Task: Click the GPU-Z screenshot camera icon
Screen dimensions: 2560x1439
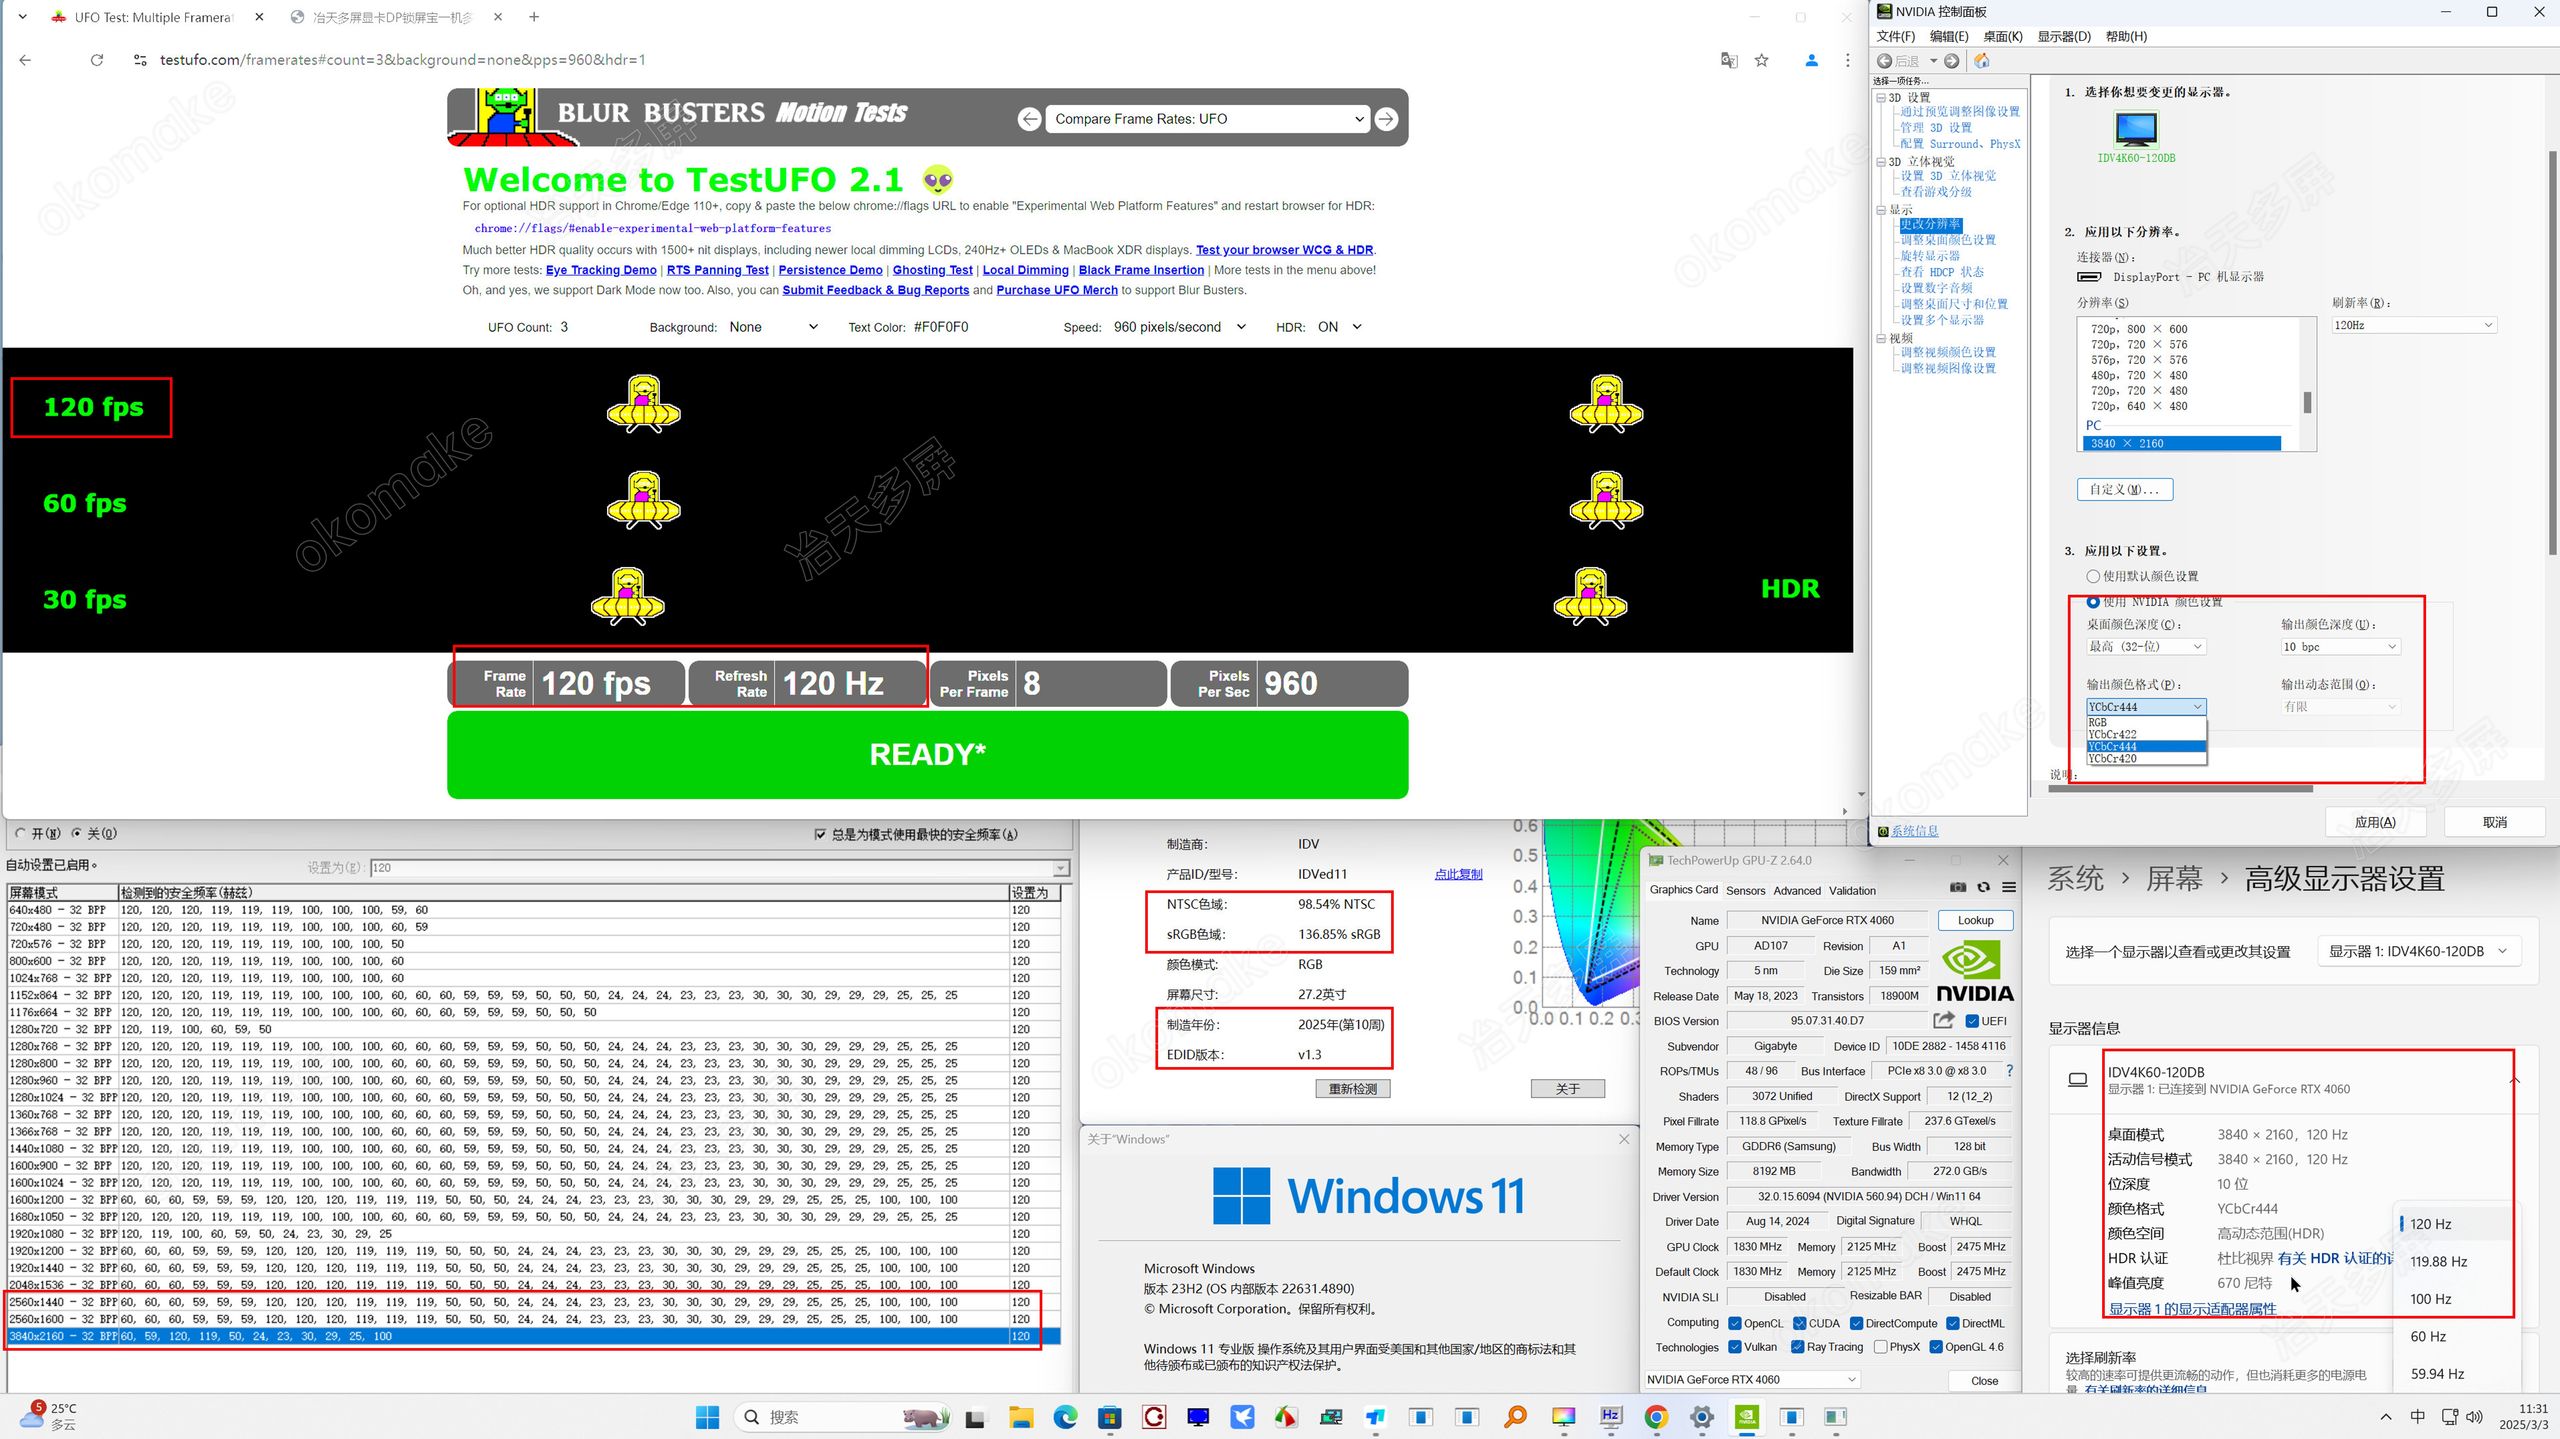Action: 1958,887
